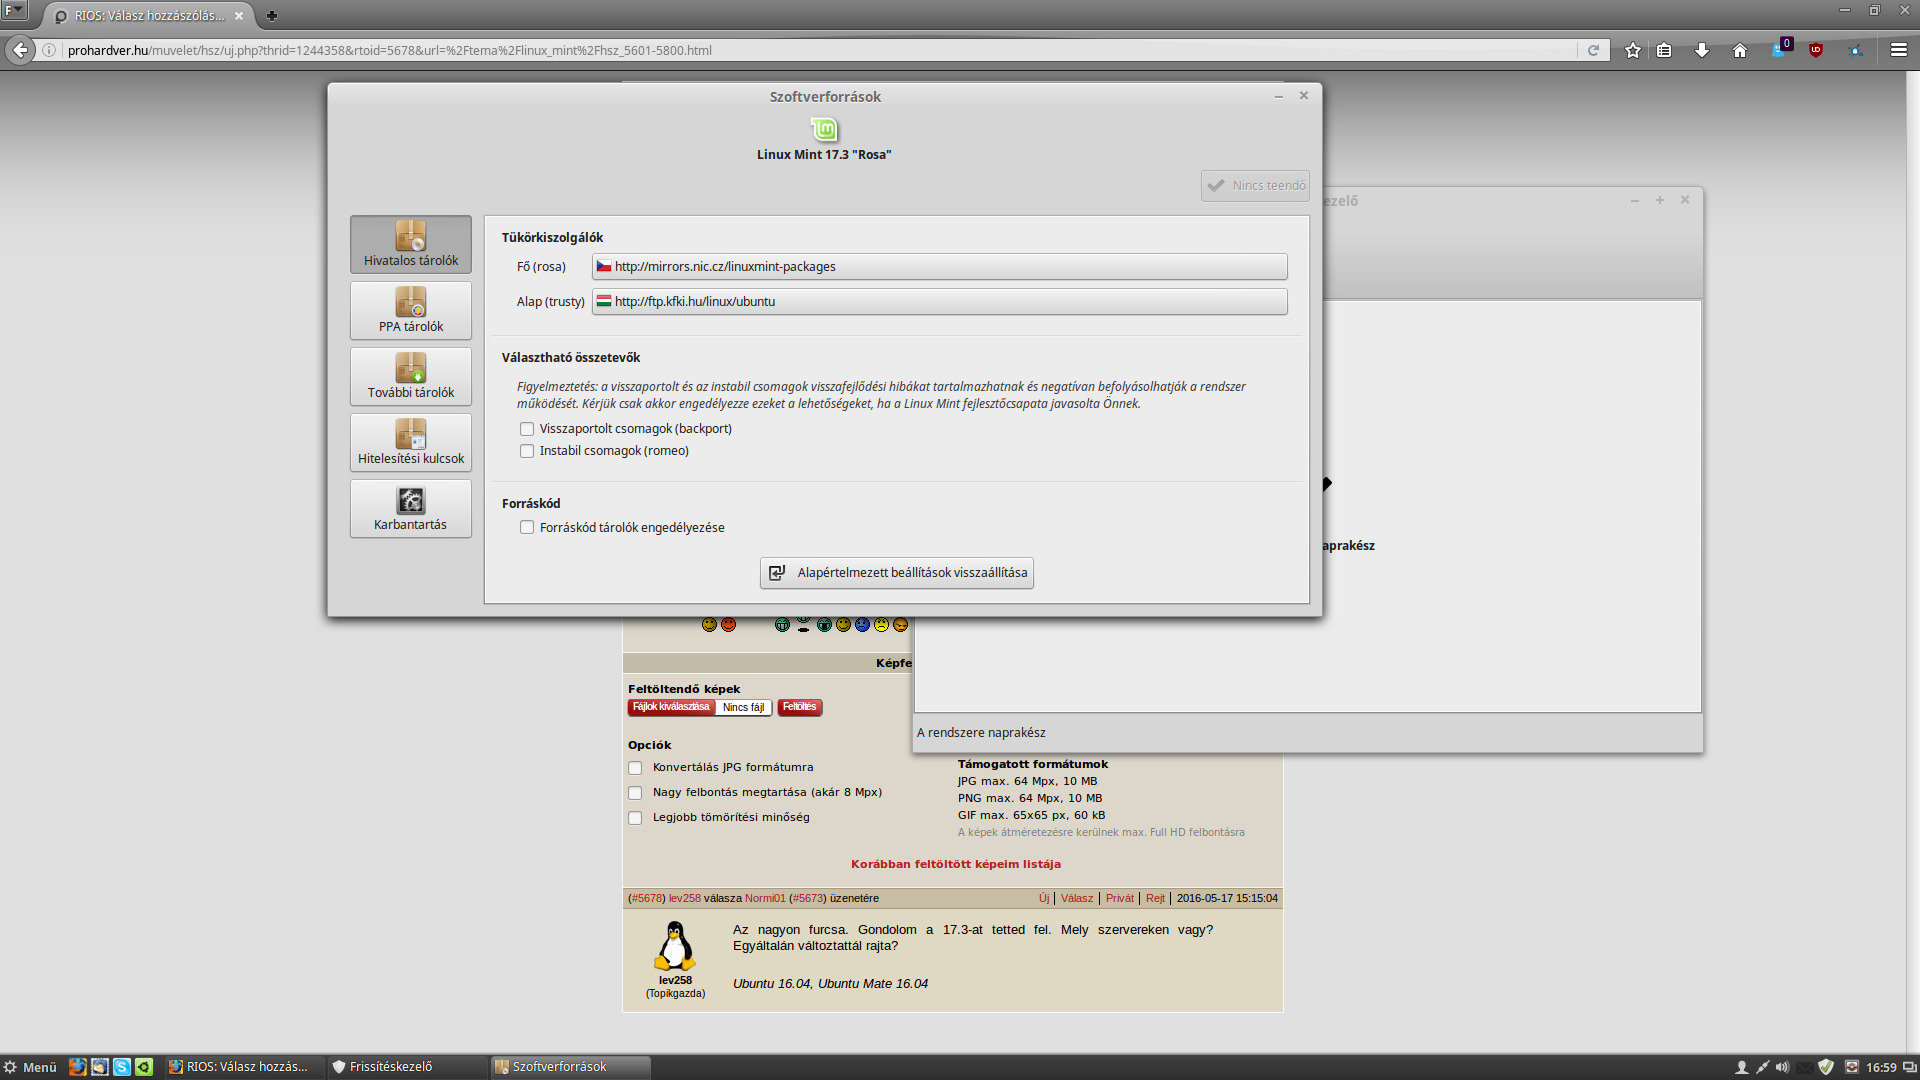Open the bookmarks list icon
The height and width of the screenshot is (1080, 1920).
coord(1664,50)
